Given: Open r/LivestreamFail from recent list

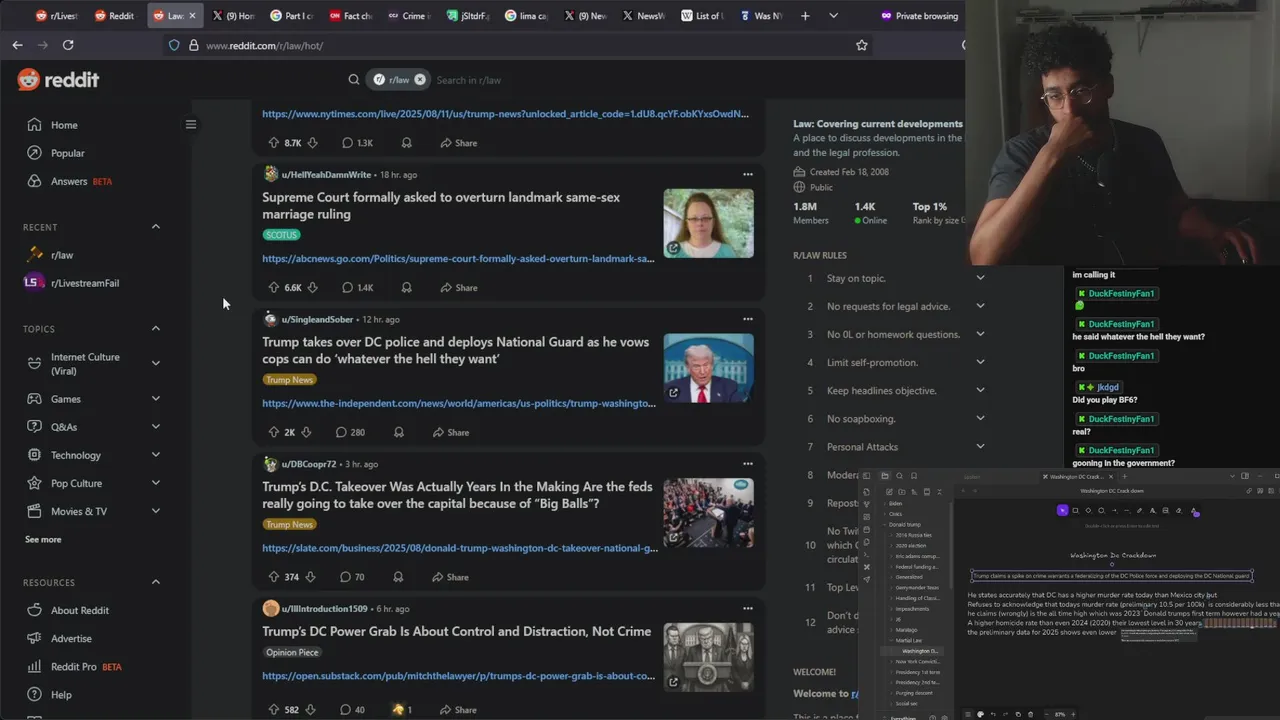Looking at the screenshot, I should (84, 283).
